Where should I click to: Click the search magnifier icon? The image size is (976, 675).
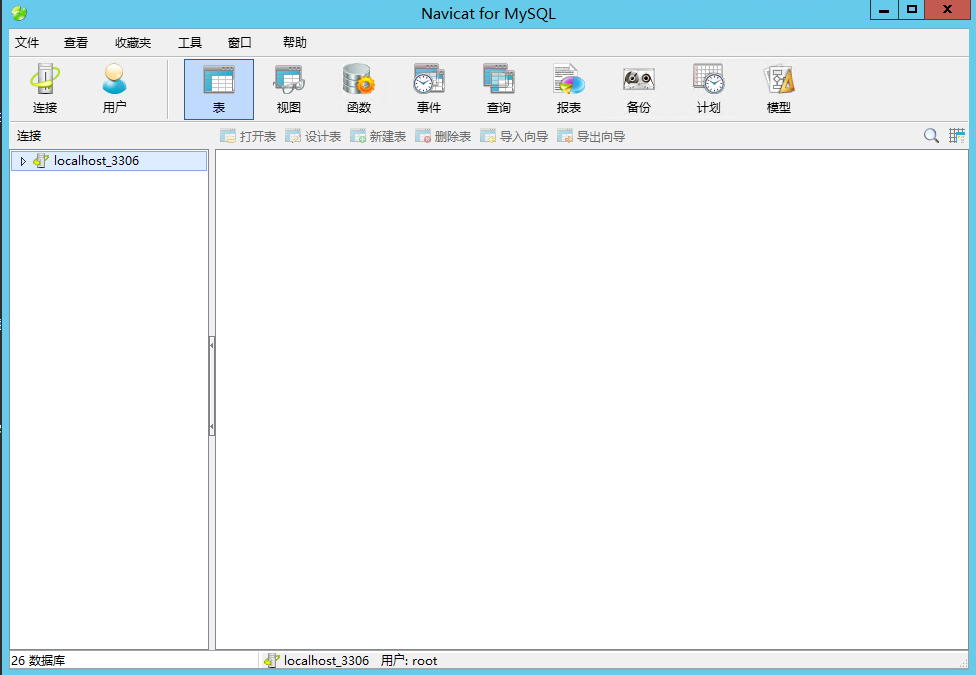[x=930, y=135]
